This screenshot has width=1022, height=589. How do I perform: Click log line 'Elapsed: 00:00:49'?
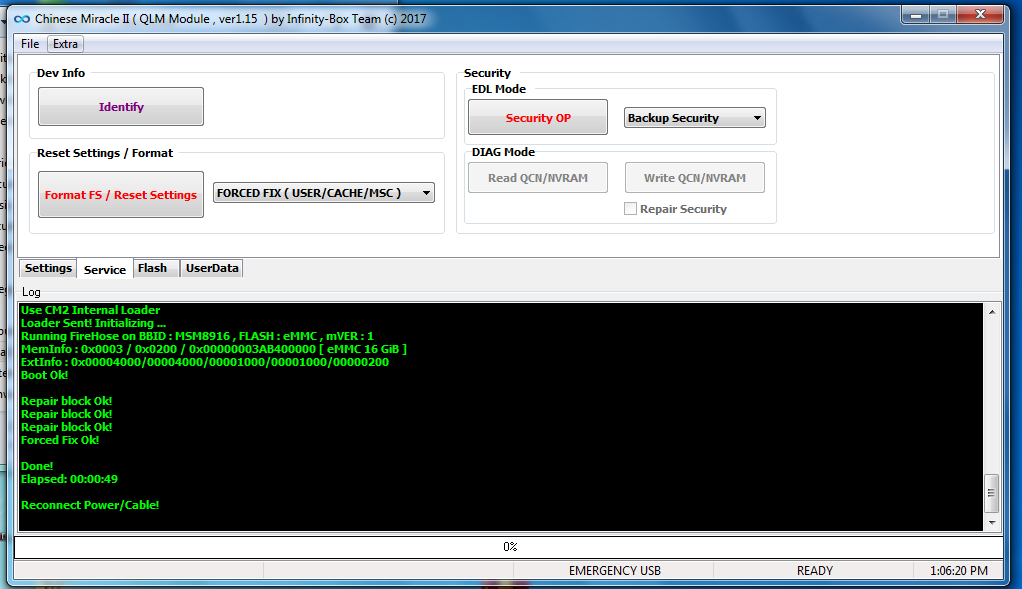[x=69, y=480]
